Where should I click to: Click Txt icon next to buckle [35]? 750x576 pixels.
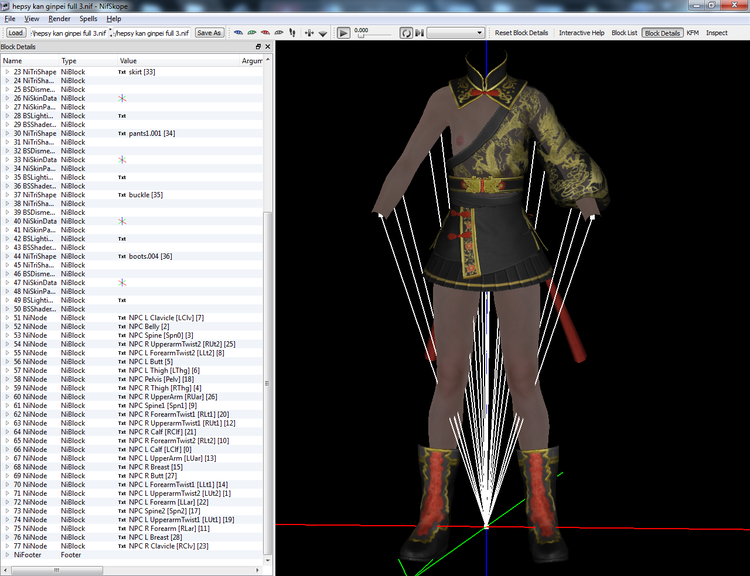[x=122, y=195]
